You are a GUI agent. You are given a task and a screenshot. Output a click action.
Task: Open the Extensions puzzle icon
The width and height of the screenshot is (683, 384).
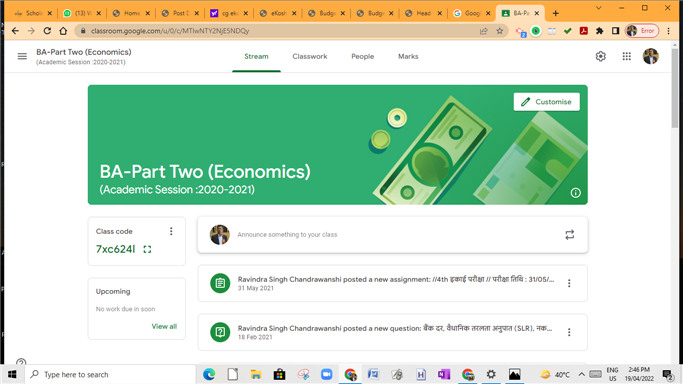(x=600, y=31)
